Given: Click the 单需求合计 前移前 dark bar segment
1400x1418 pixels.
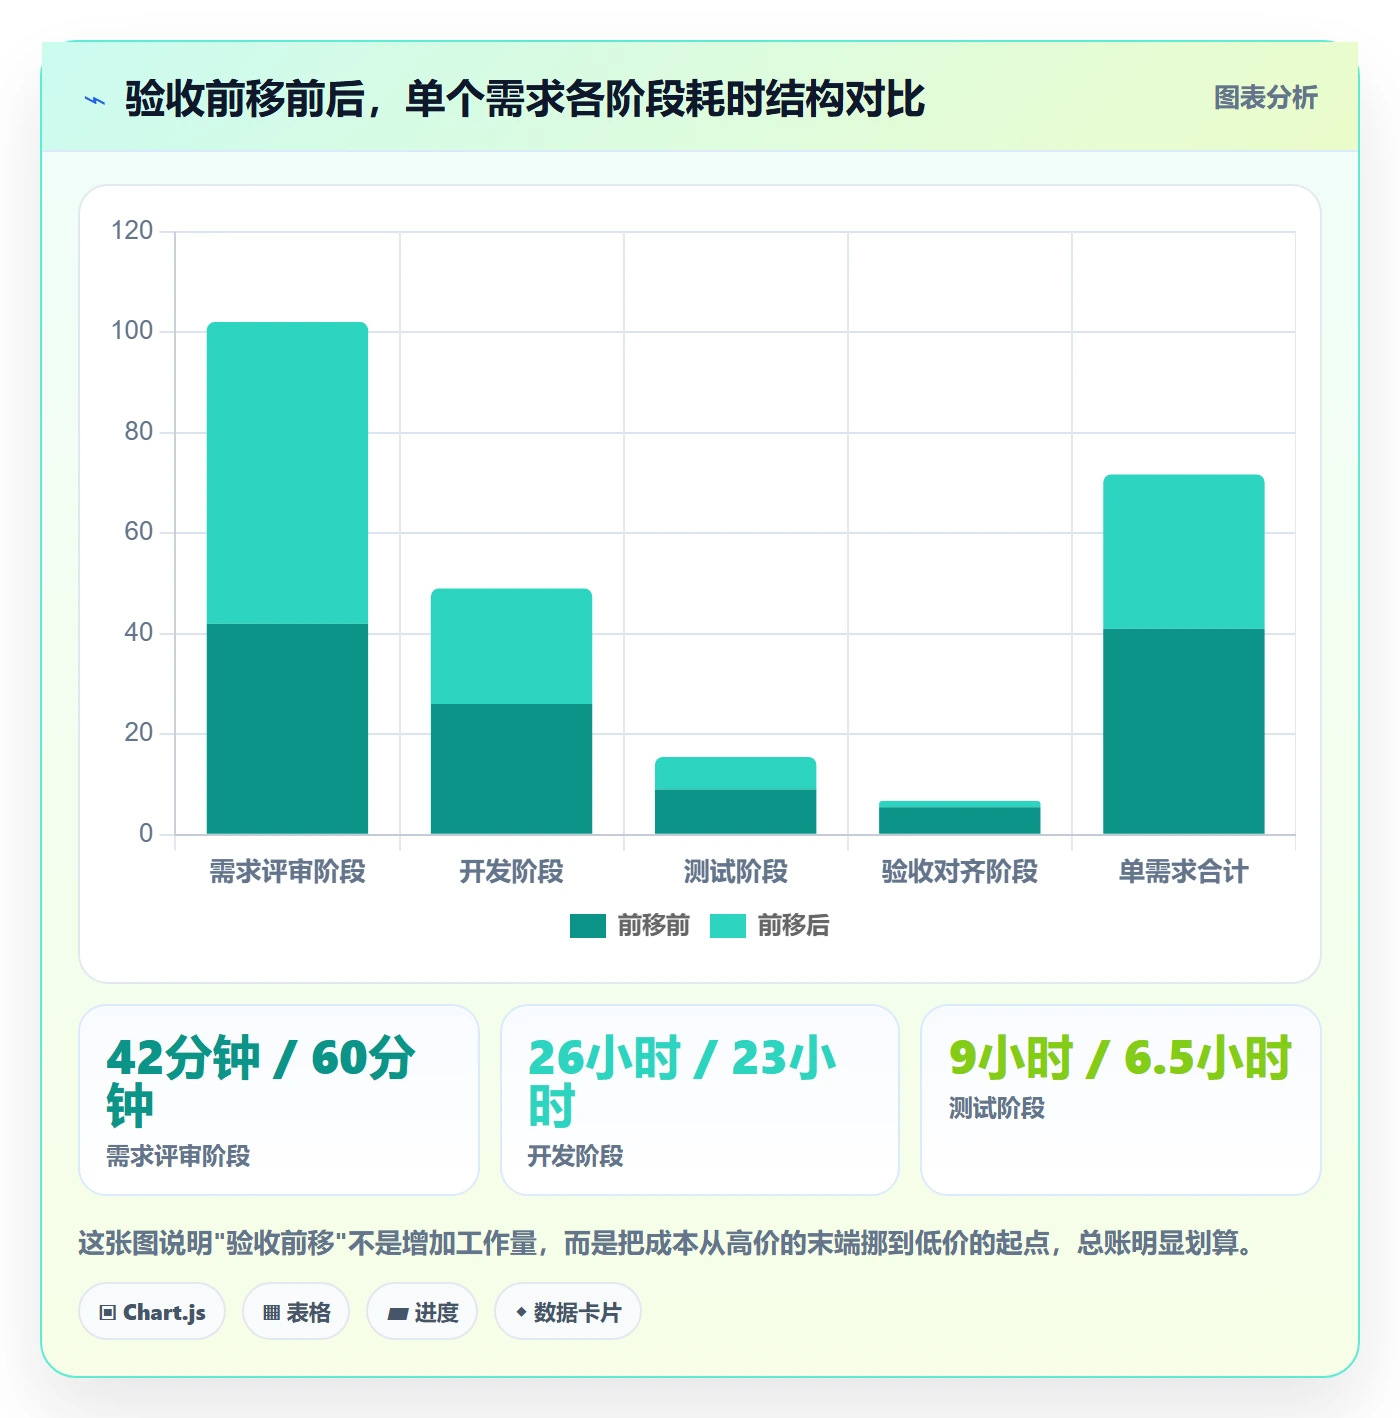Looking at the screenshot, I should click(x=1183, y=731).
